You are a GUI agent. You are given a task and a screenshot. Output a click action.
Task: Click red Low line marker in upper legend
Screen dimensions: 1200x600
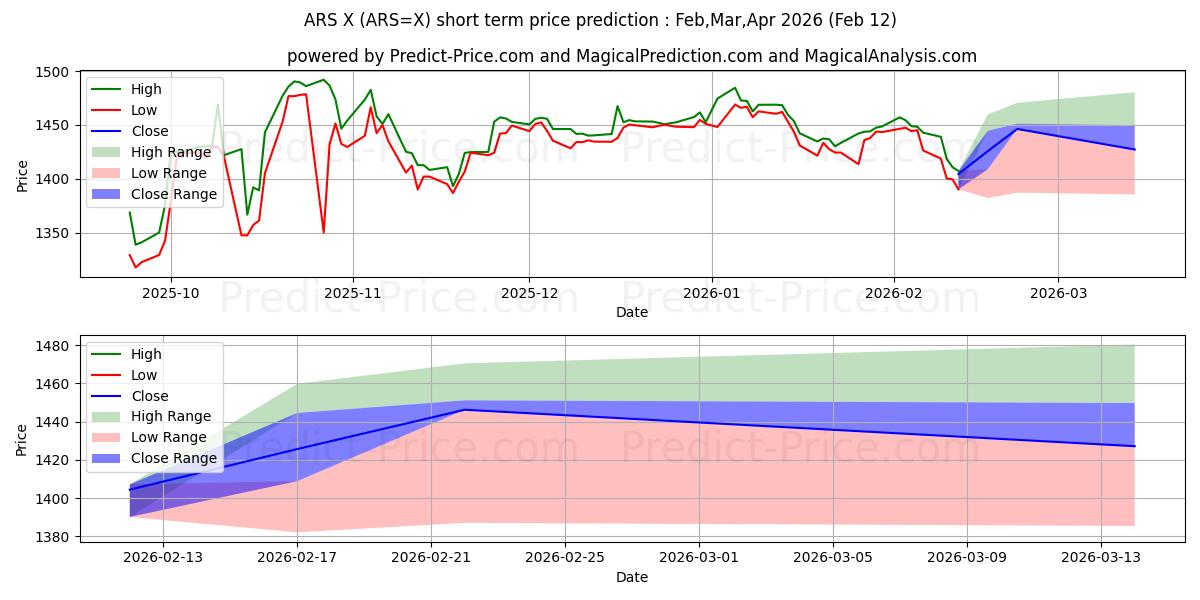pyautogui.click(x=108, y=110)
